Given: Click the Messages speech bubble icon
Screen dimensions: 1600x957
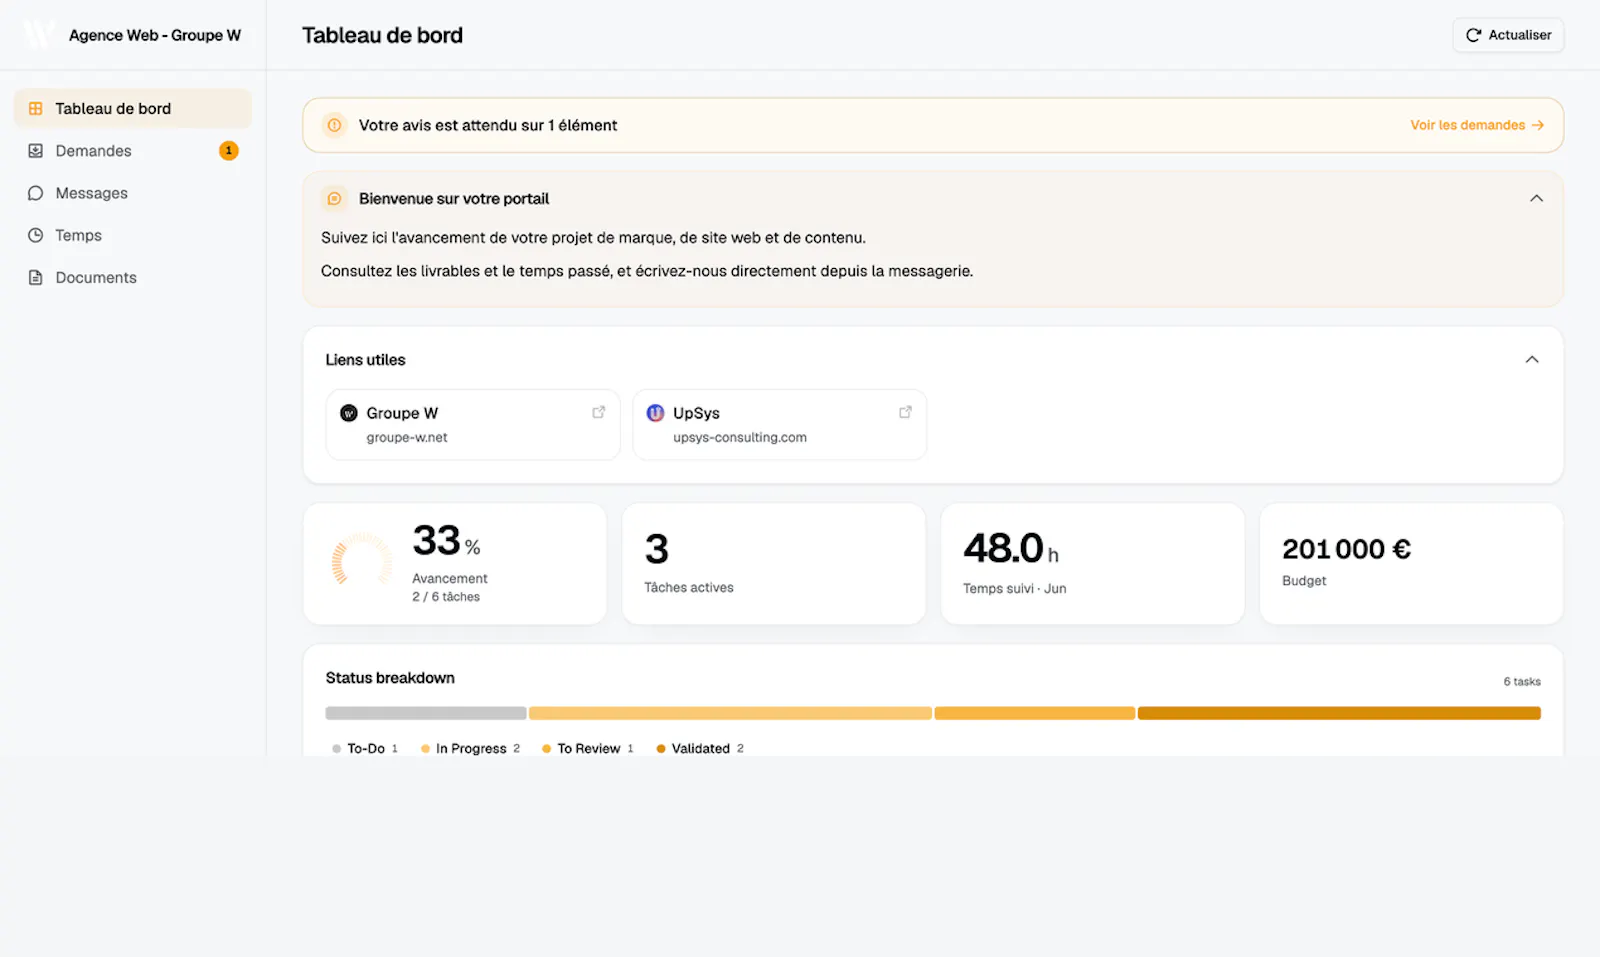Looking at the screenshot, I should click(x=36, y=193).
